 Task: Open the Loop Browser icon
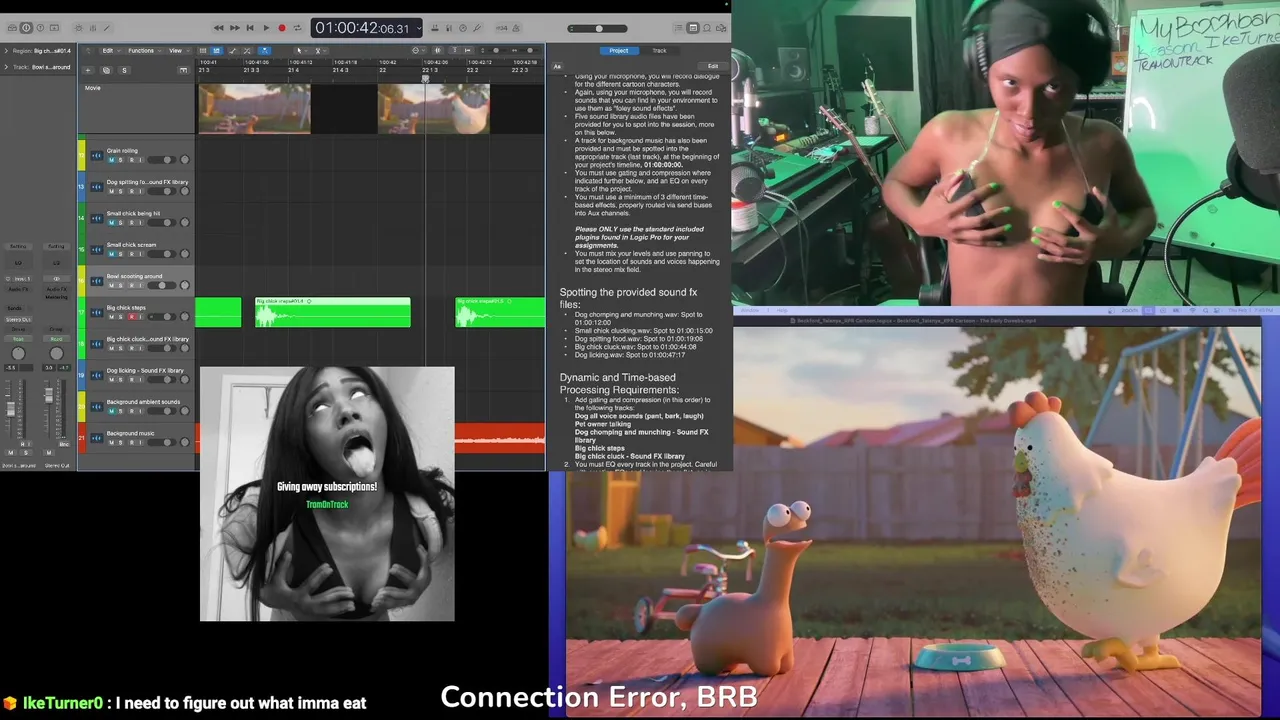[x=707, y=28]
